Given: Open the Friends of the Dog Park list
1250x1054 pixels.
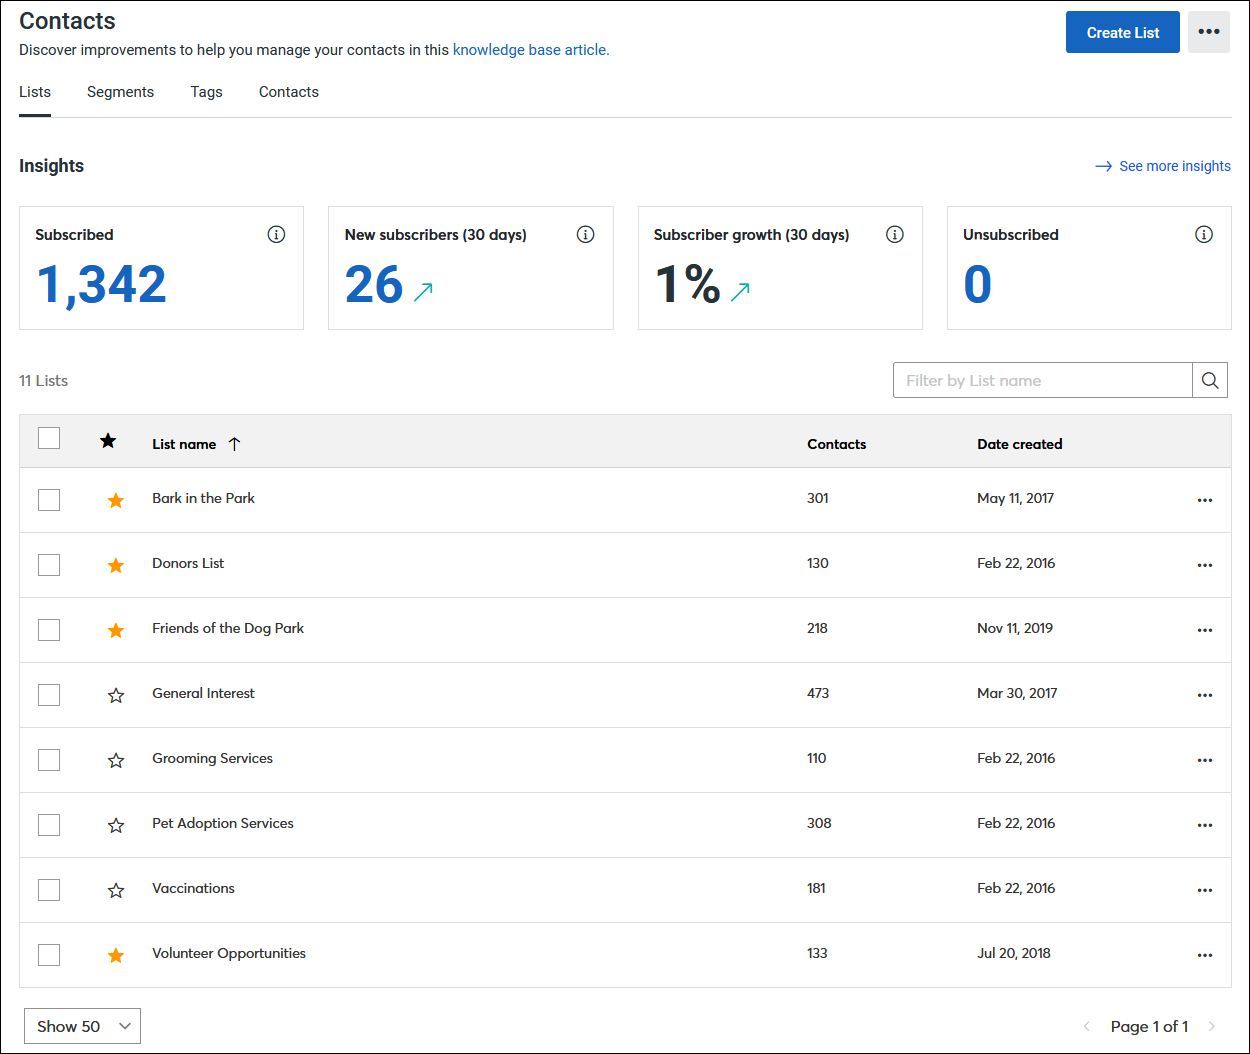Looking at the screenshot, I should click(x=228, y=628).
